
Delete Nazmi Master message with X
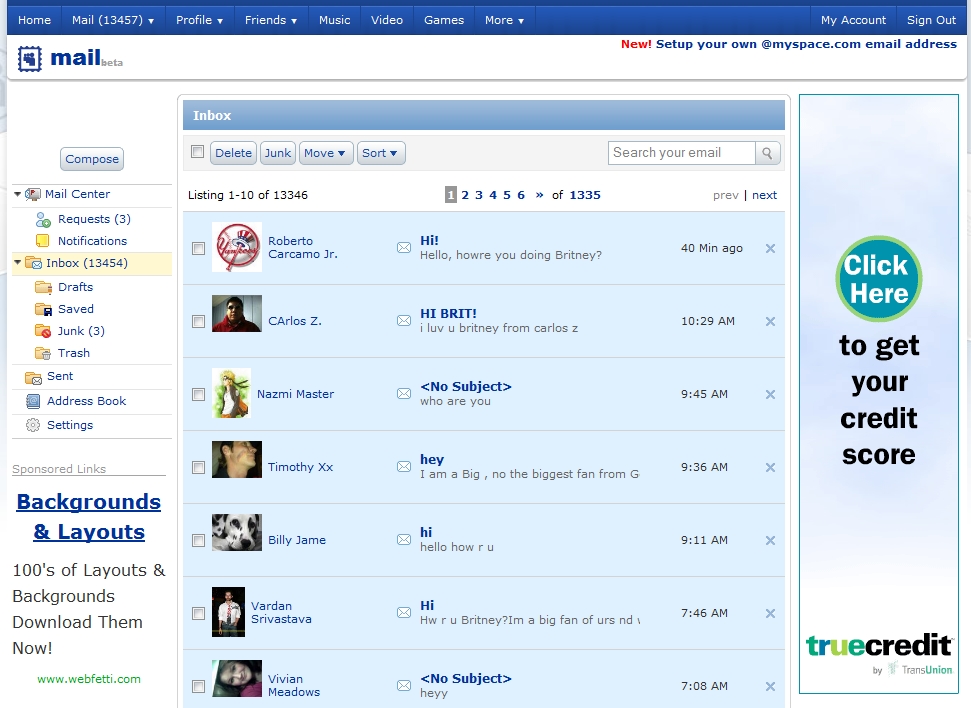click(770, 395)
